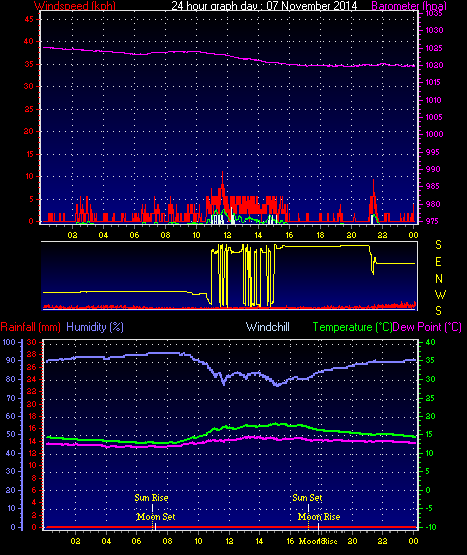
Task: Click the 'Dew Point (°C)' legend label
Action: pyautogui.click(x=427, y=327)
